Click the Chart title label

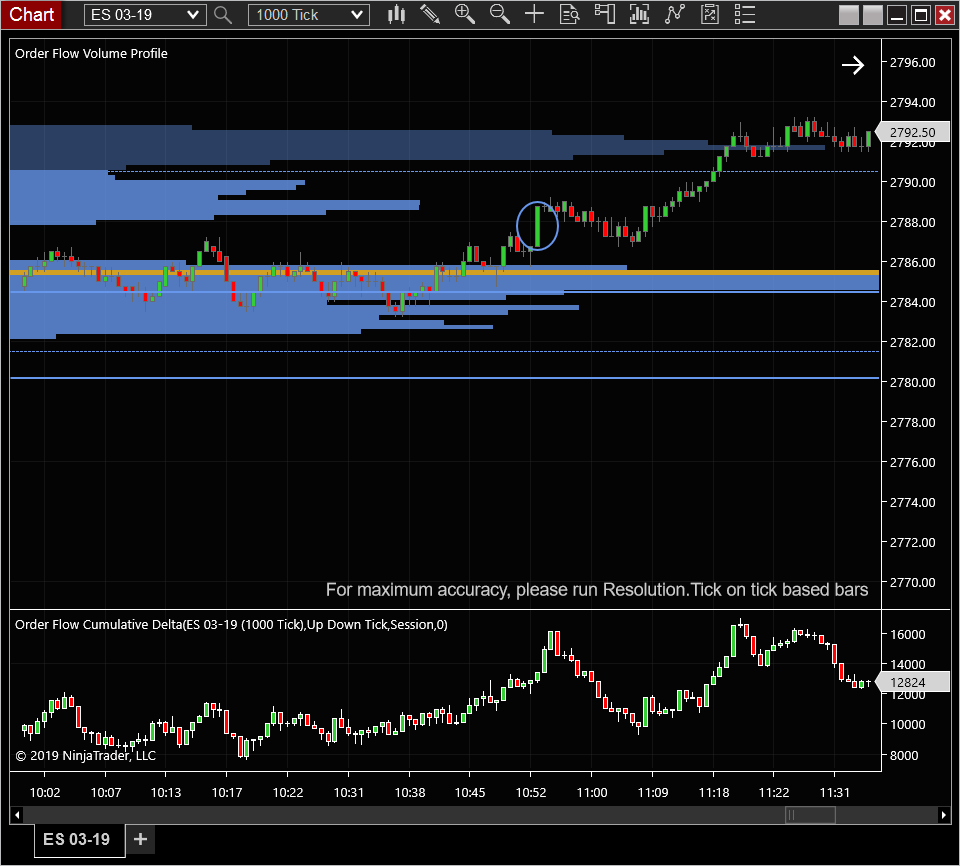[31, 14]
